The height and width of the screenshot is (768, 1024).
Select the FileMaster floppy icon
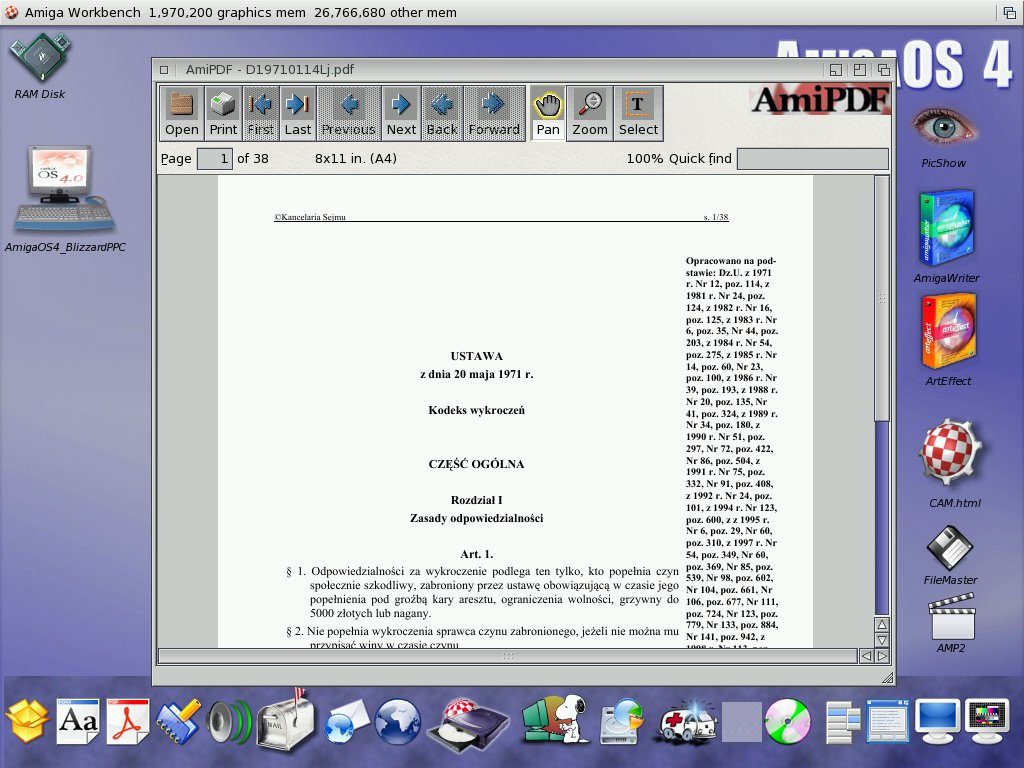tap(950, 555)
